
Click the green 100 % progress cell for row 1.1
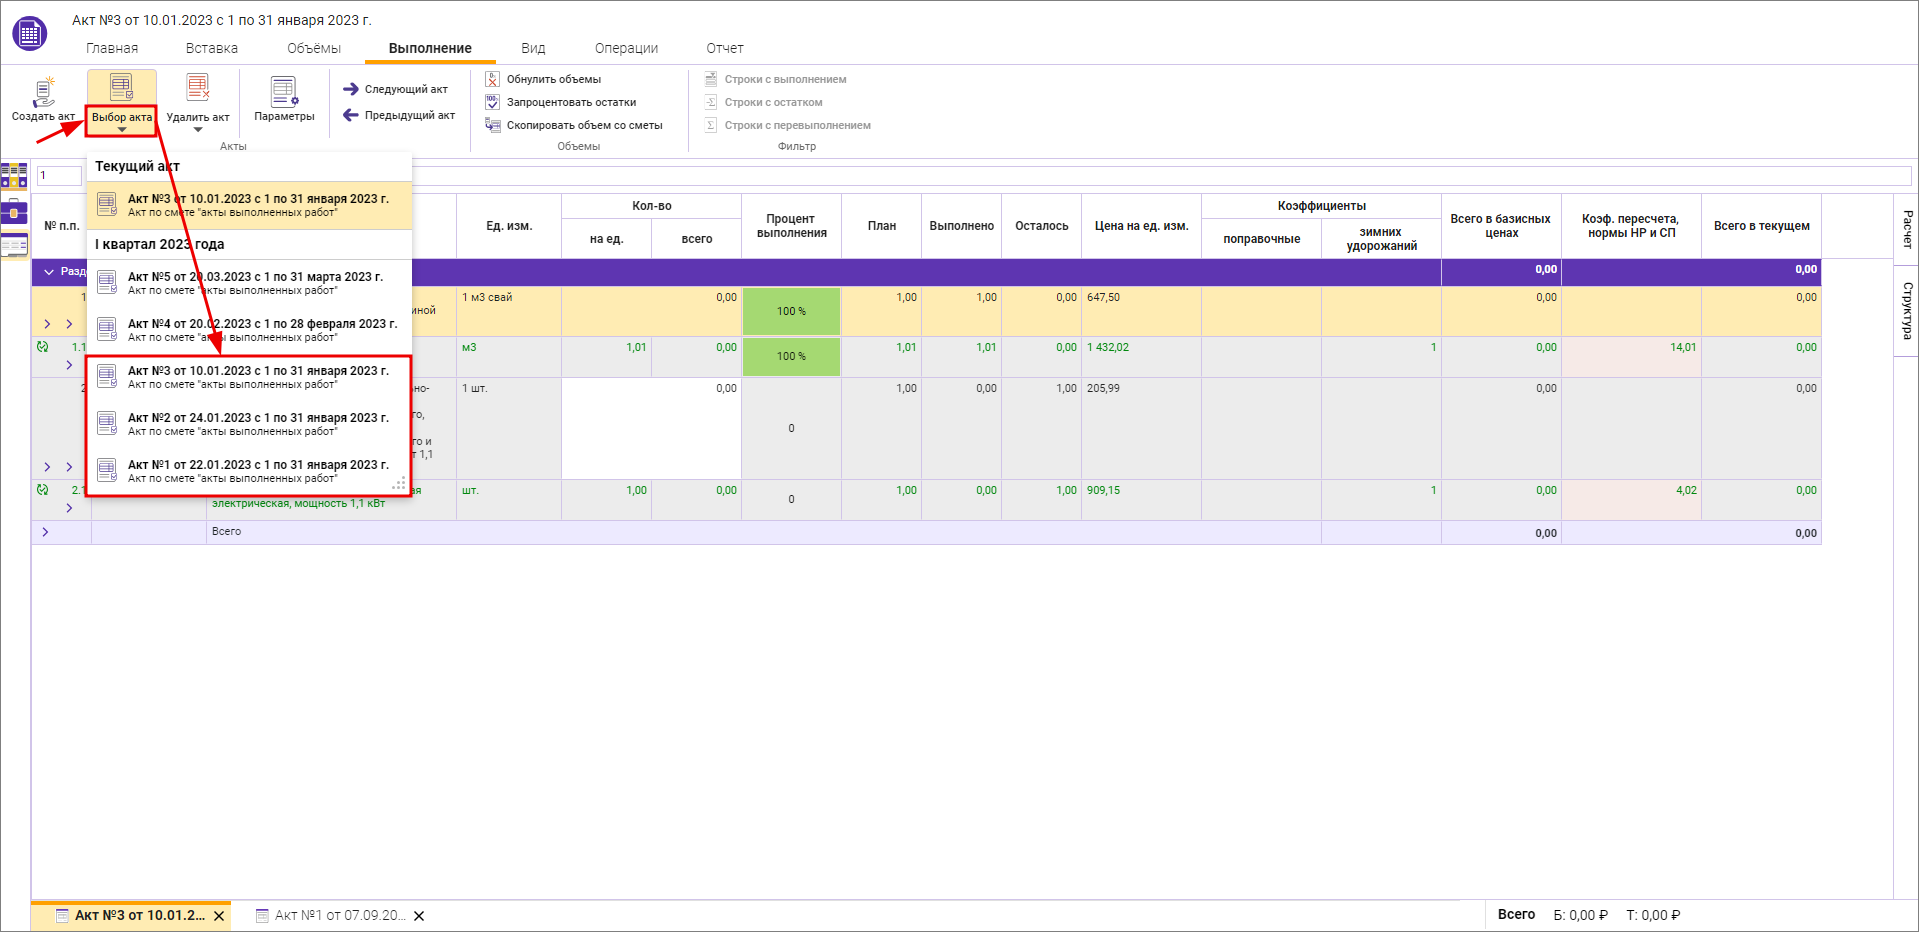[791, 357]
